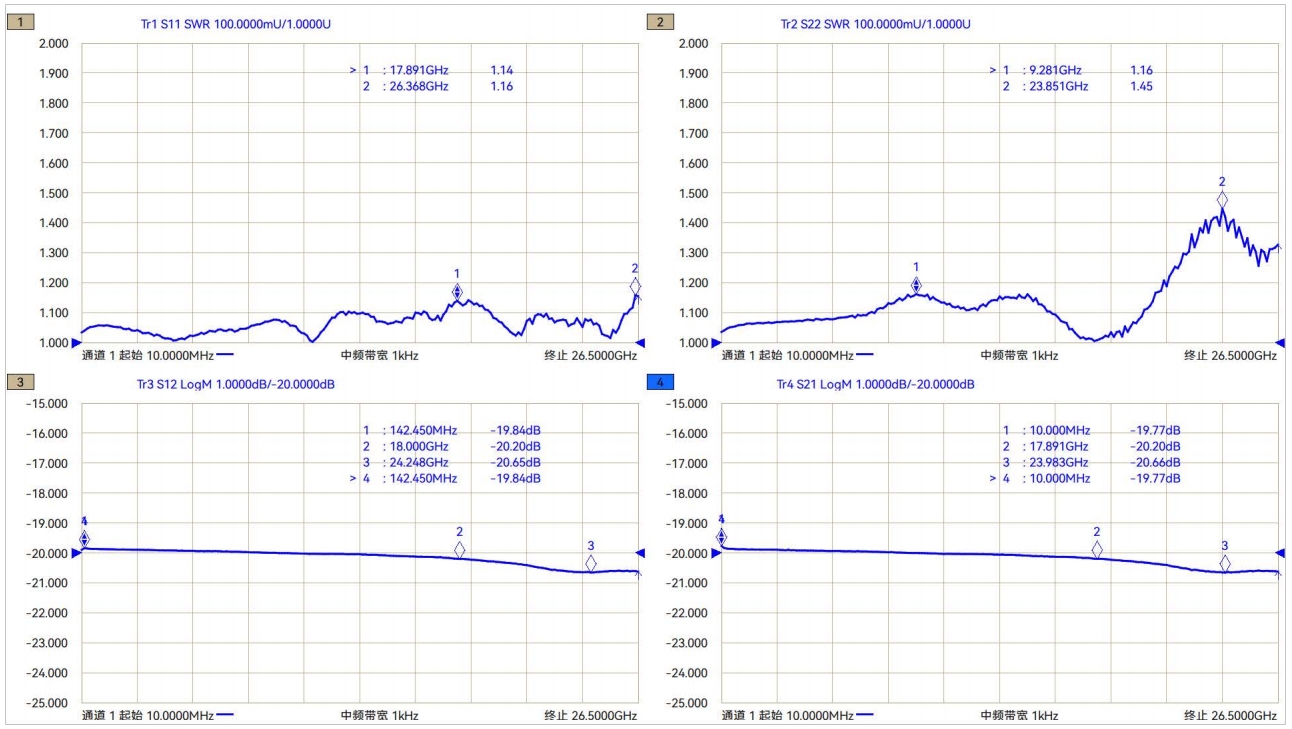Select marker 2 diamond at S22 peak
The width and height of the screenshot is (1292, 729).
pos(1222,200)
